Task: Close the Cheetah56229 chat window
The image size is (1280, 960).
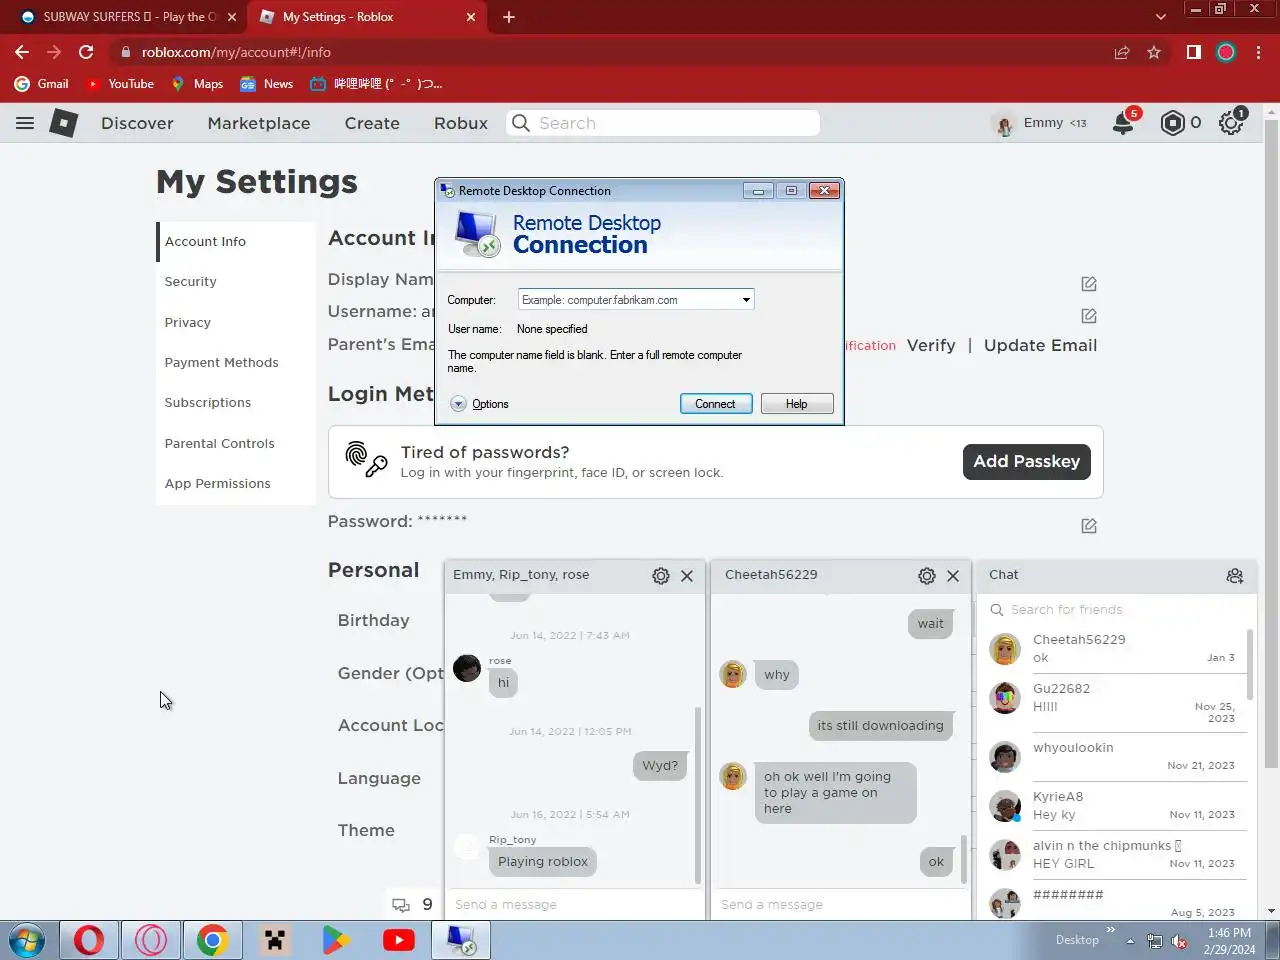Action: [953, 576]
